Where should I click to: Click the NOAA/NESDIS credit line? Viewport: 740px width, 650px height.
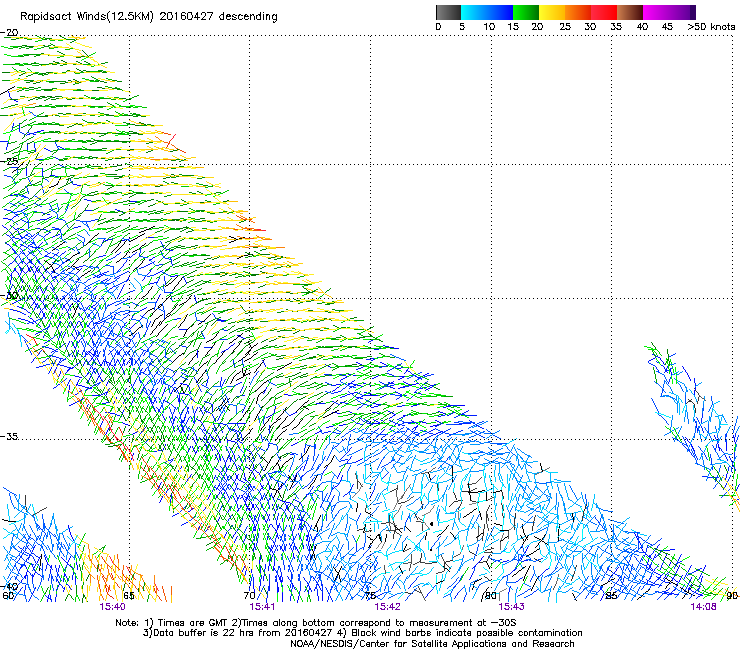pyautogui.click(x=432, y=644)
